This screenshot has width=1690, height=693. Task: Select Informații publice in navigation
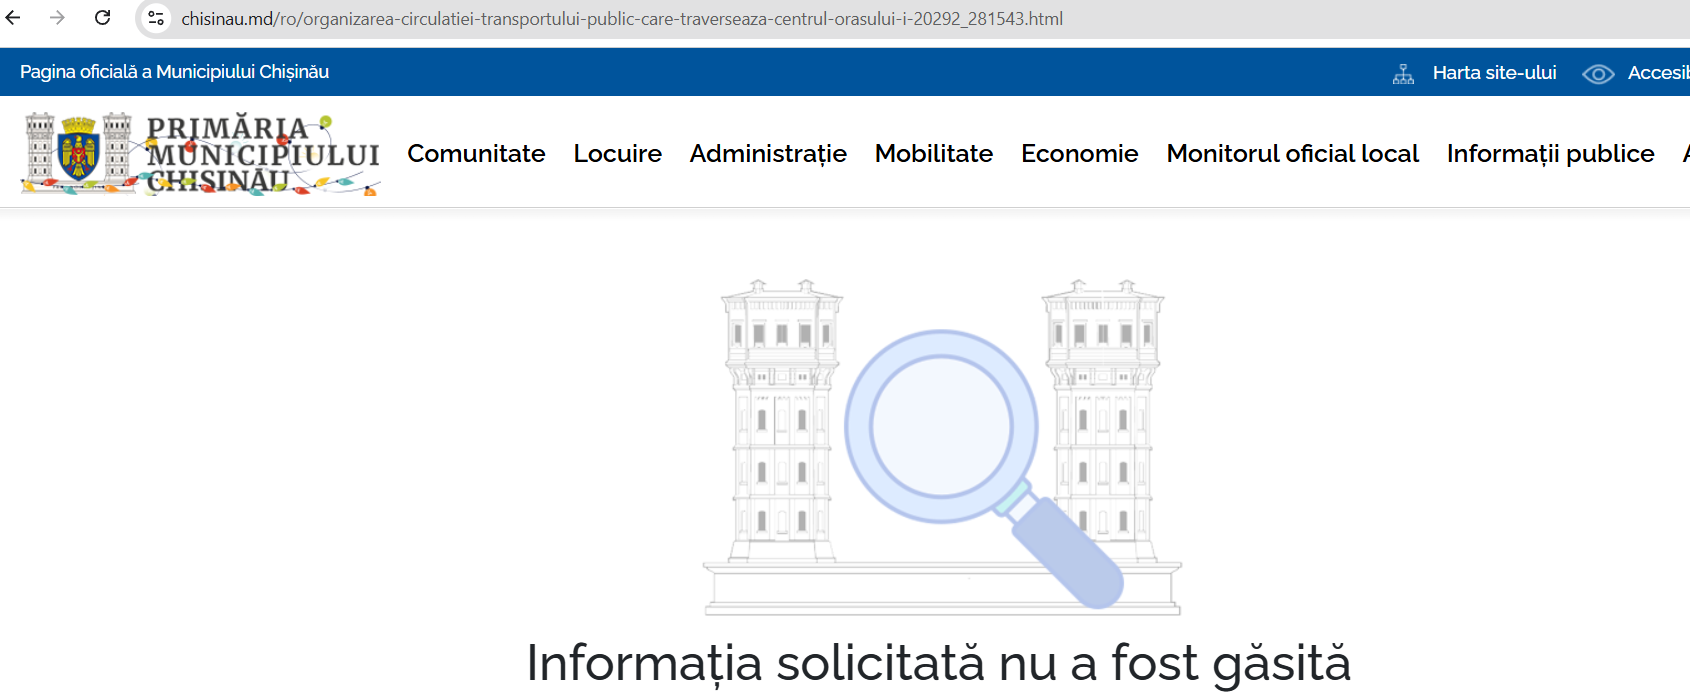point(1550,153)
